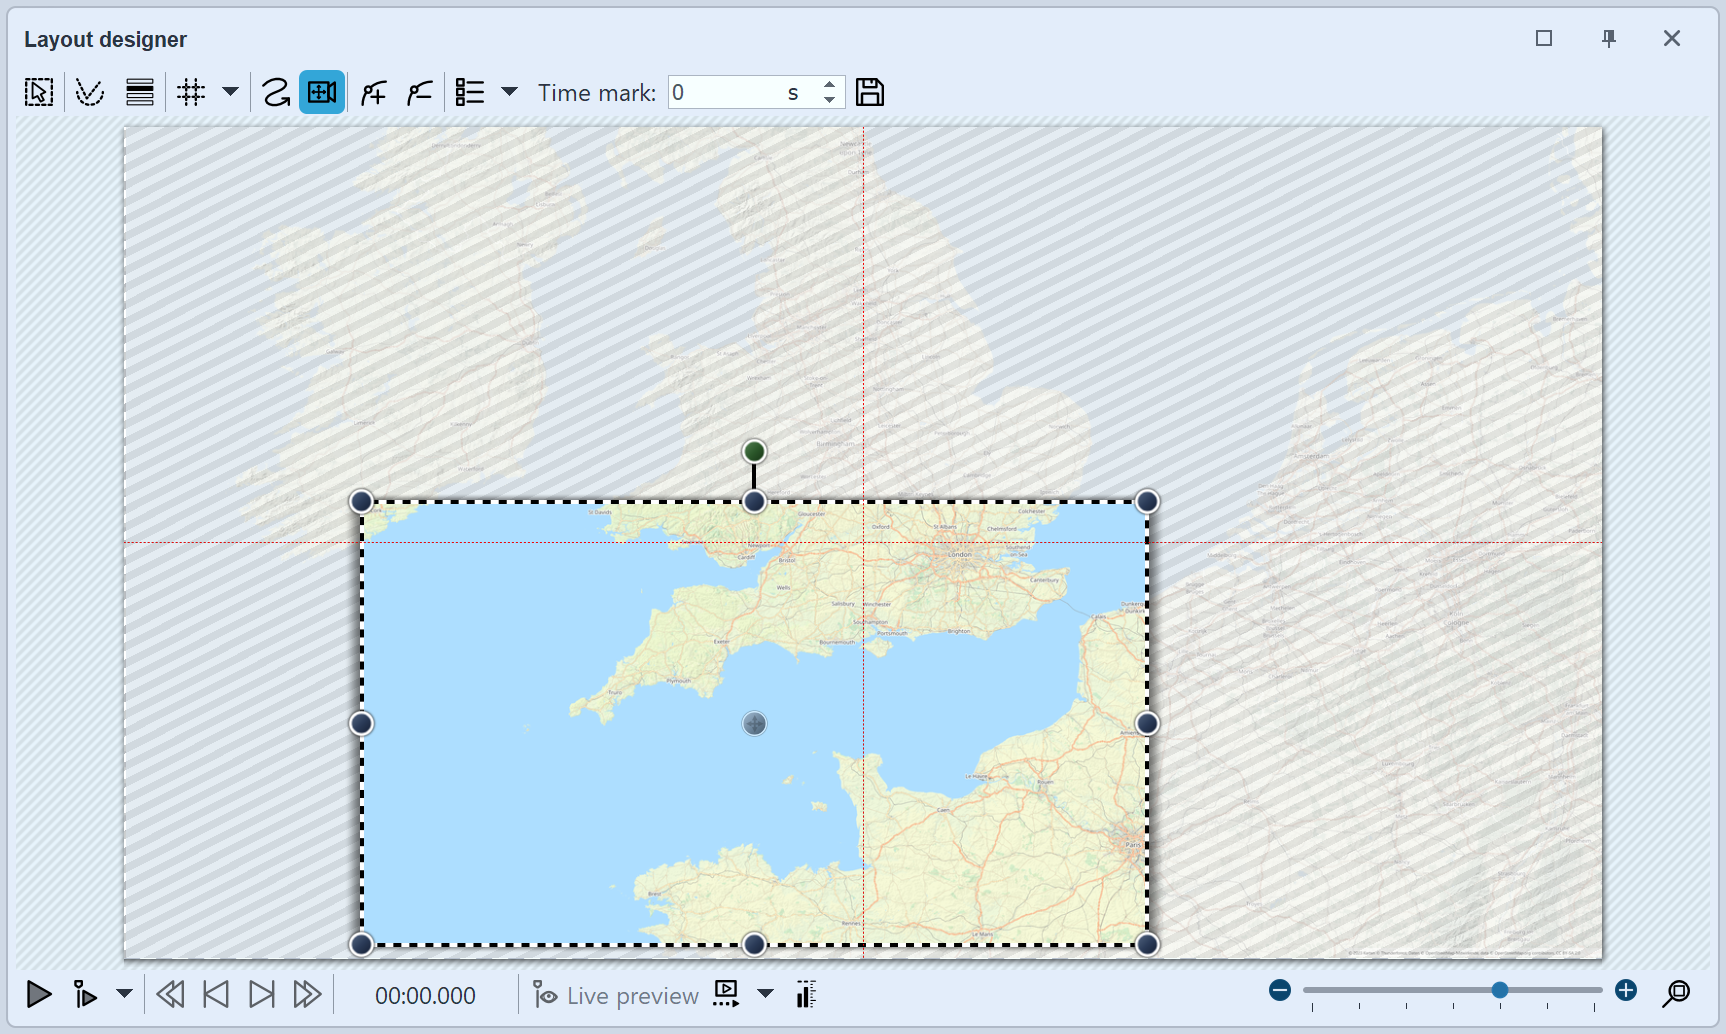Click the add keyframe marker icon

372,91
